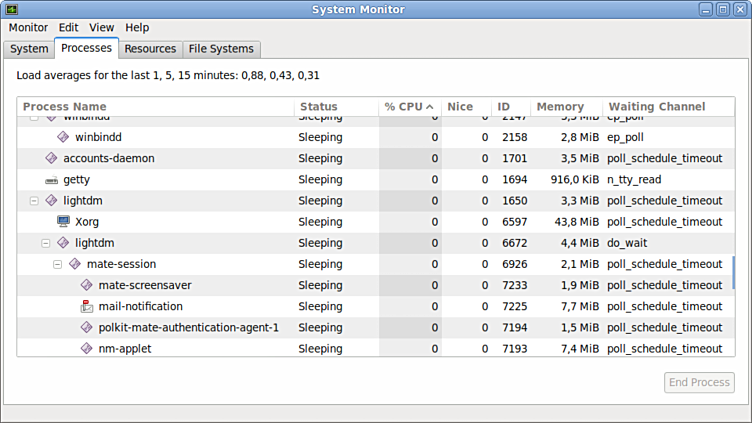Click the Xorg monitor icon
752x423 pixels.
(x=63, y=222)
